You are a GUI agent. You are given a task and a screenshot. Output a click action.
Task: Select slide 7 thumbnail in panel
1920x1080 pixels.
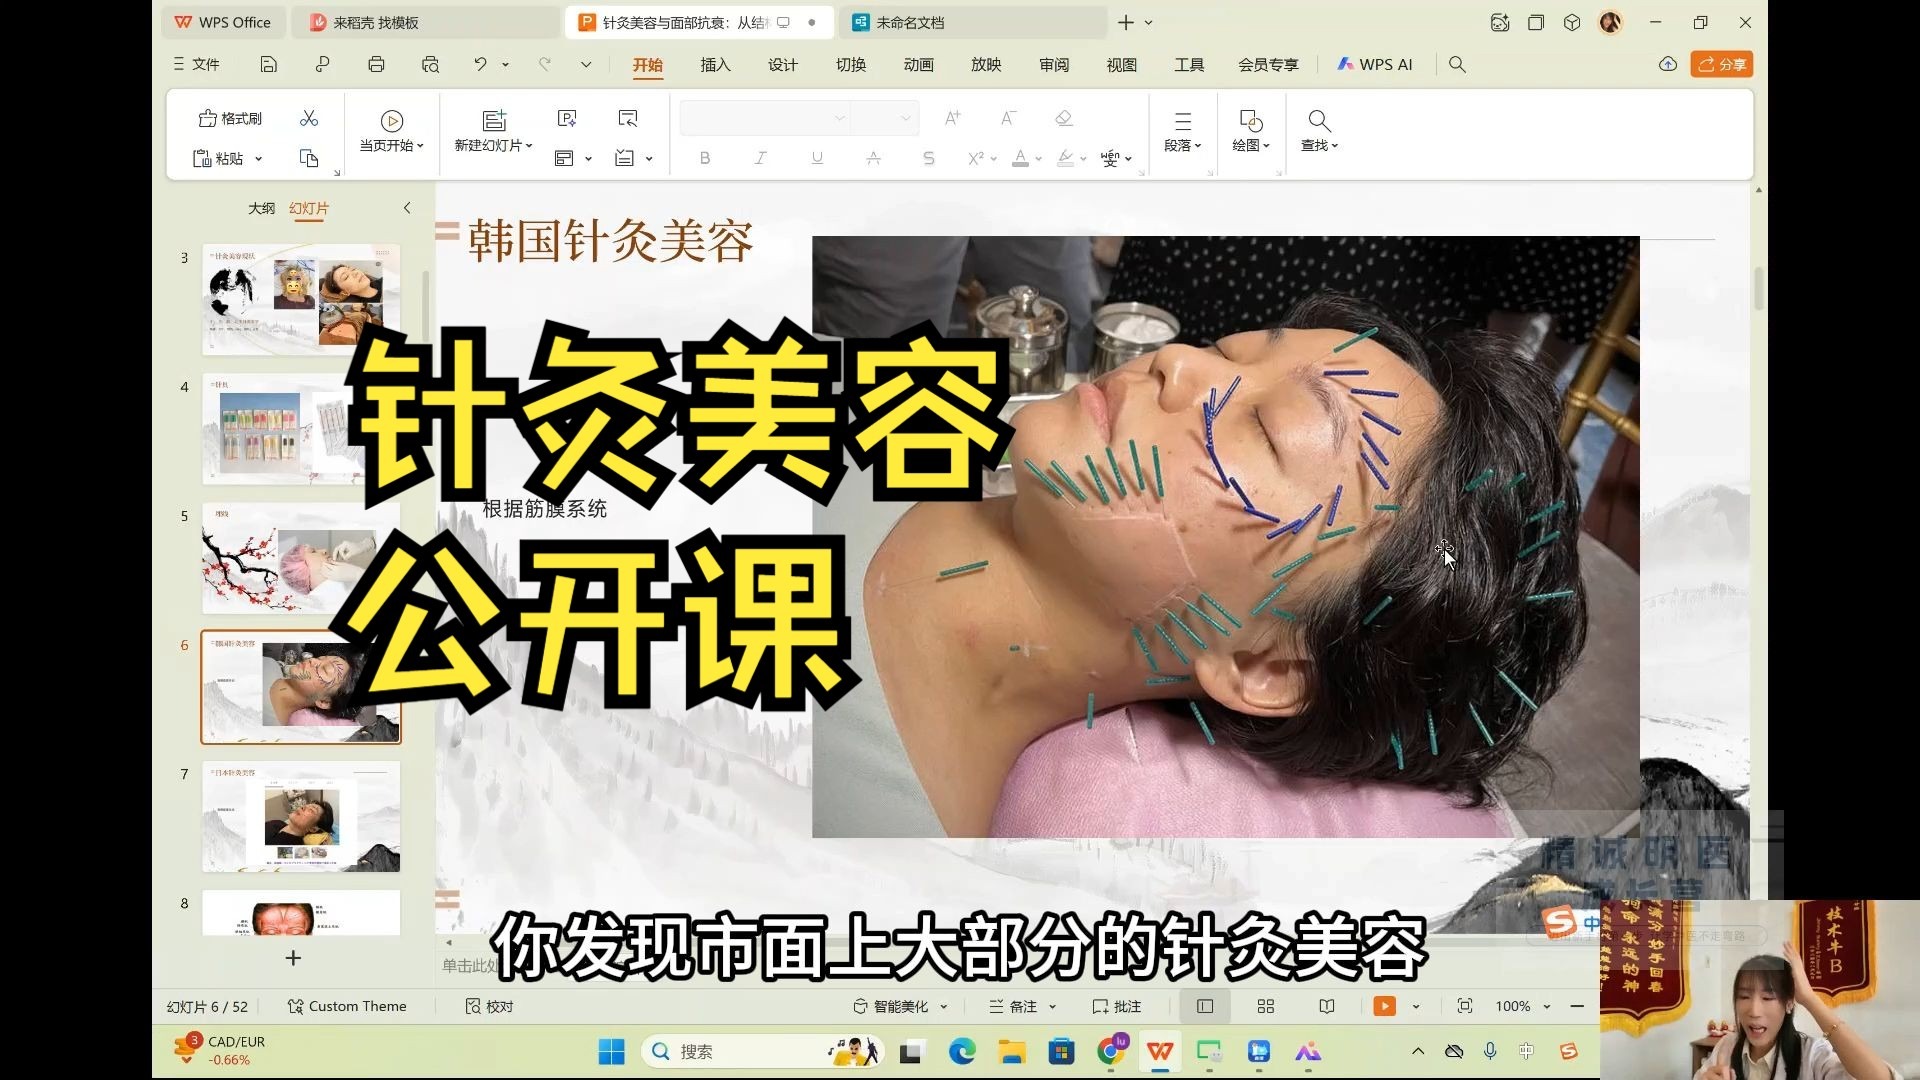point(301,816)
